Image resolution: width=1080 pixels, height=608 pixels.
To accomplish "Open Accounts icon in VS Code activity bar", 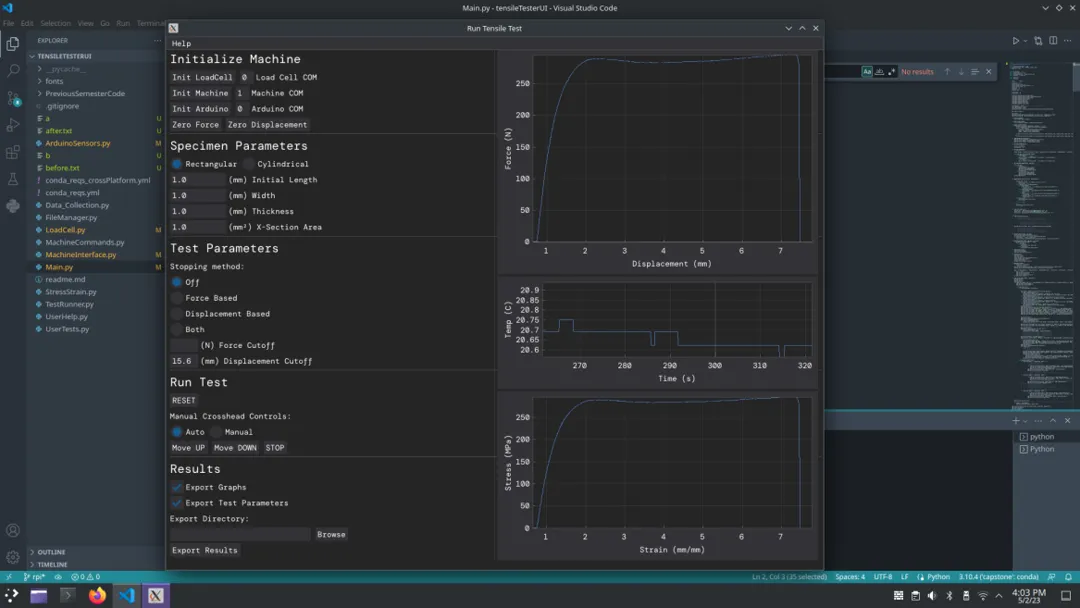I will pyautogui.click(x=12, y=530).
